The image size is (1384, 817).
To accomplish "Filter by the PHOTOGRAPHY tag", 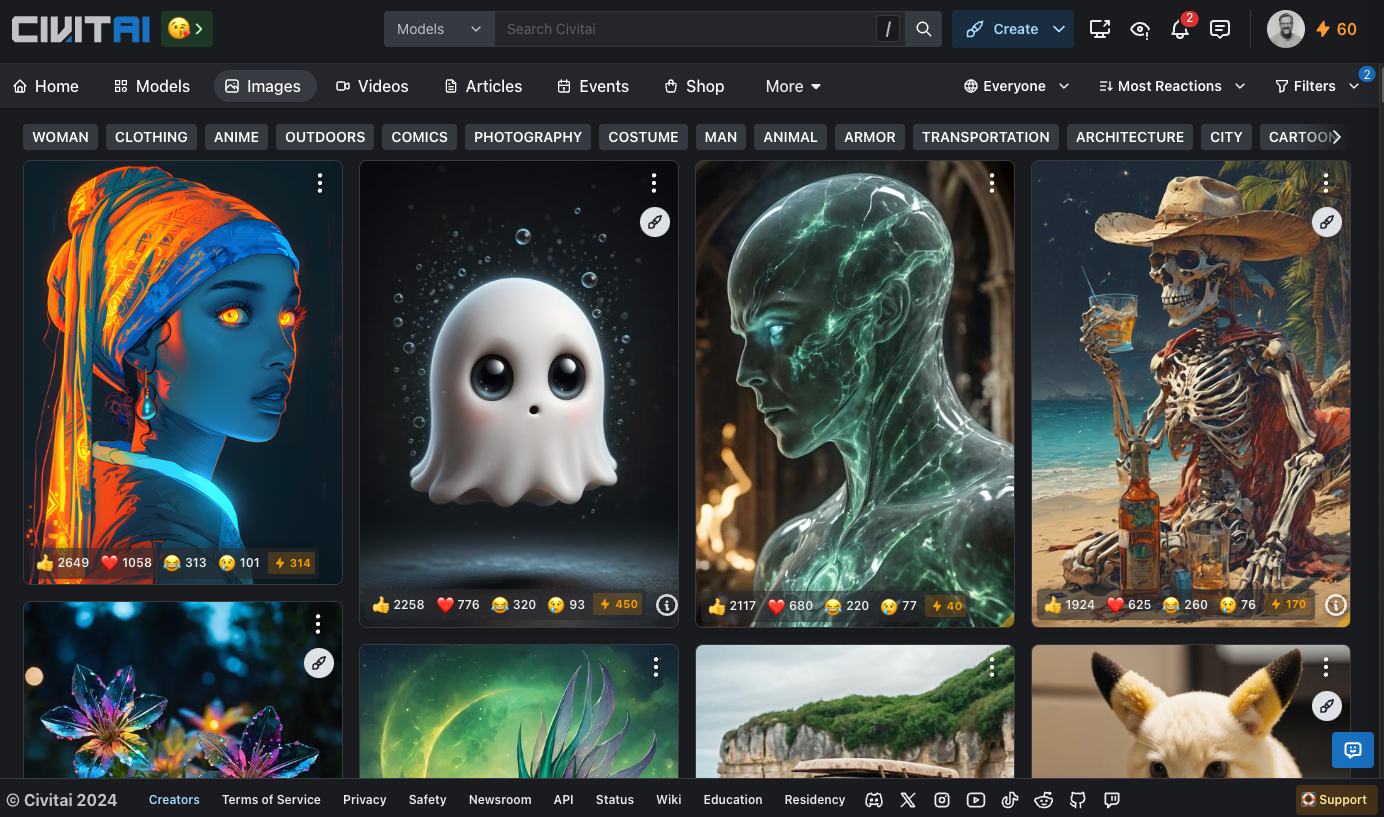I will pyautogui.click(x=528, y=137).
